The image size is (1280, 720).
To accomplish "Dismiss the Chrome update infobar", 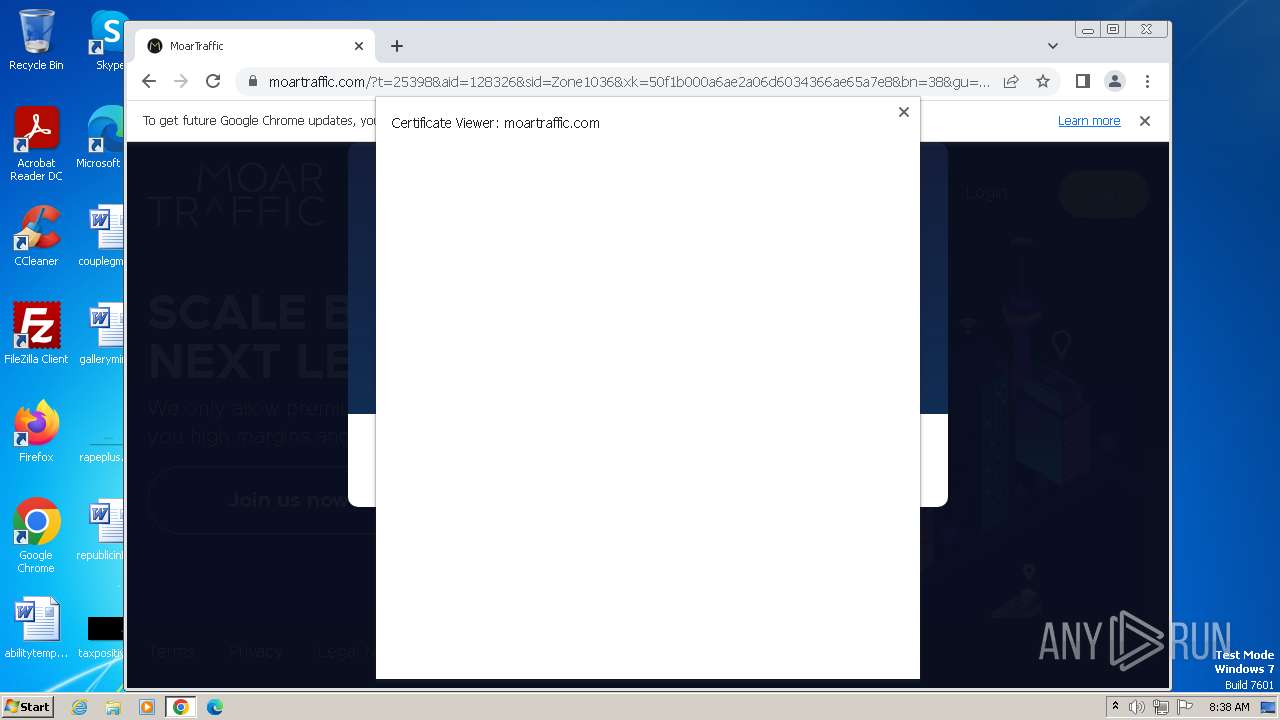I will coord(1145,121).
